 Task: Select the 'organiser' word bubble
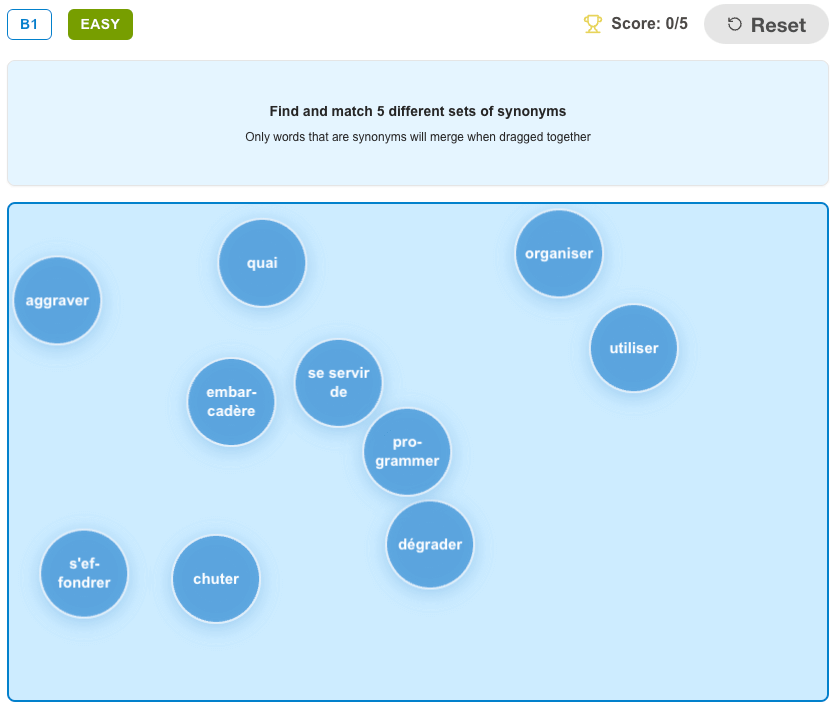(559, 253)
